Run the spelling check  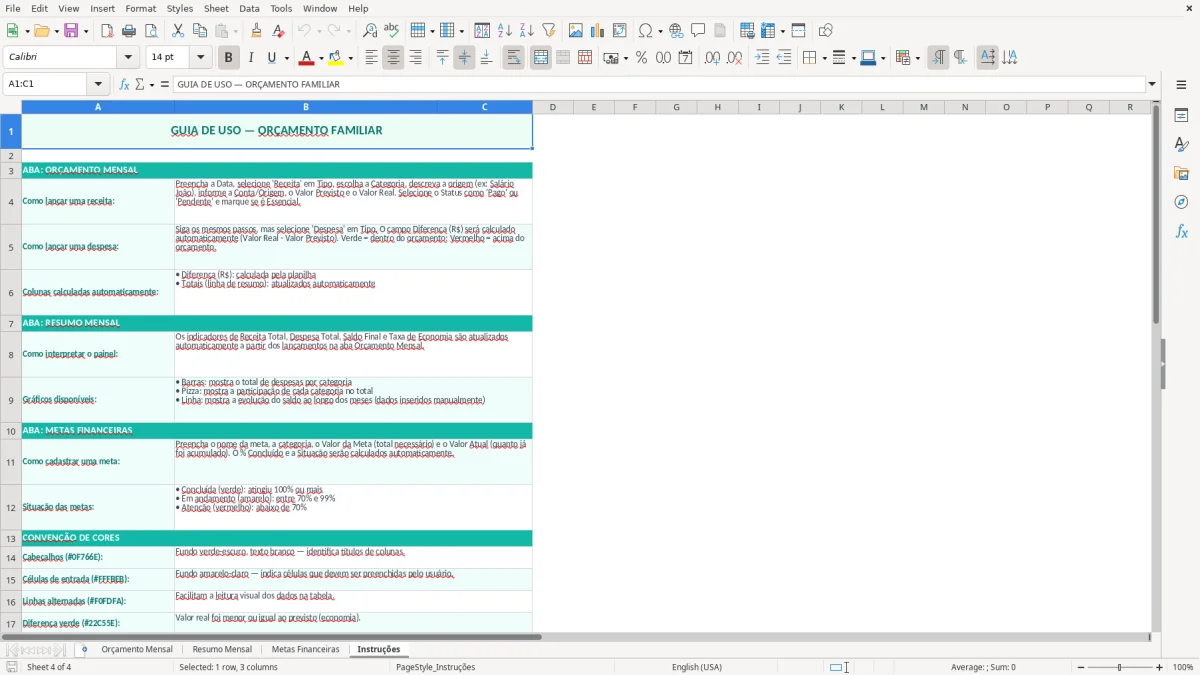(x=392, y=31)
